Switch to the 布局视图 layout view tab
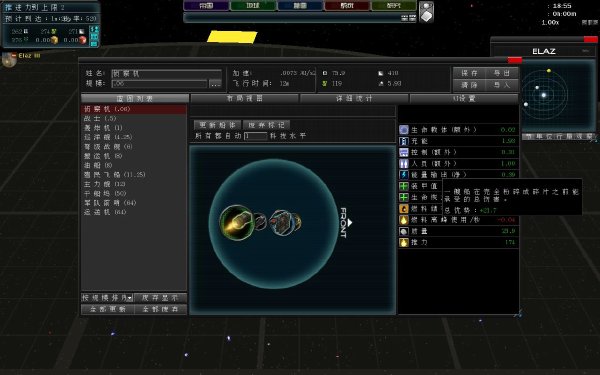Image resolution: width=600 pixels, height=375 pixels. click(x=245, y=98)
